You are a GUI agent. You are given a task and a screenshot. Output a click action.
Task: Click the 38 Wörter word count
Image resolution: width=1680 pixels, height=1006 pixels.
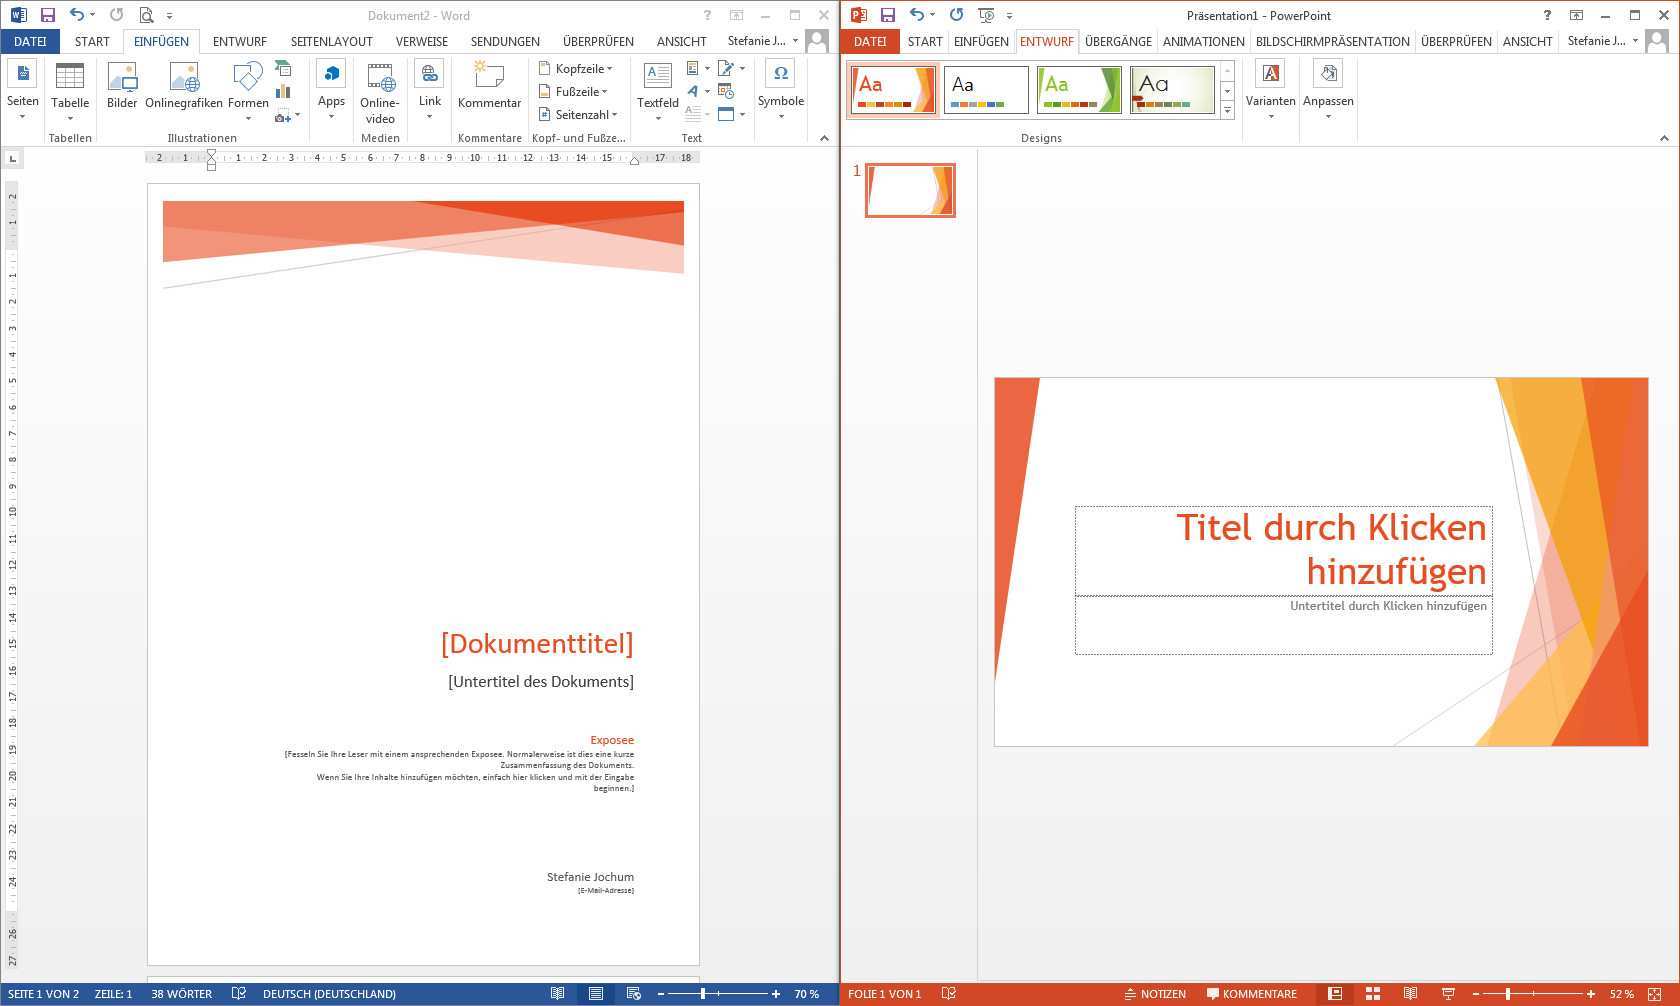(181, 994)
